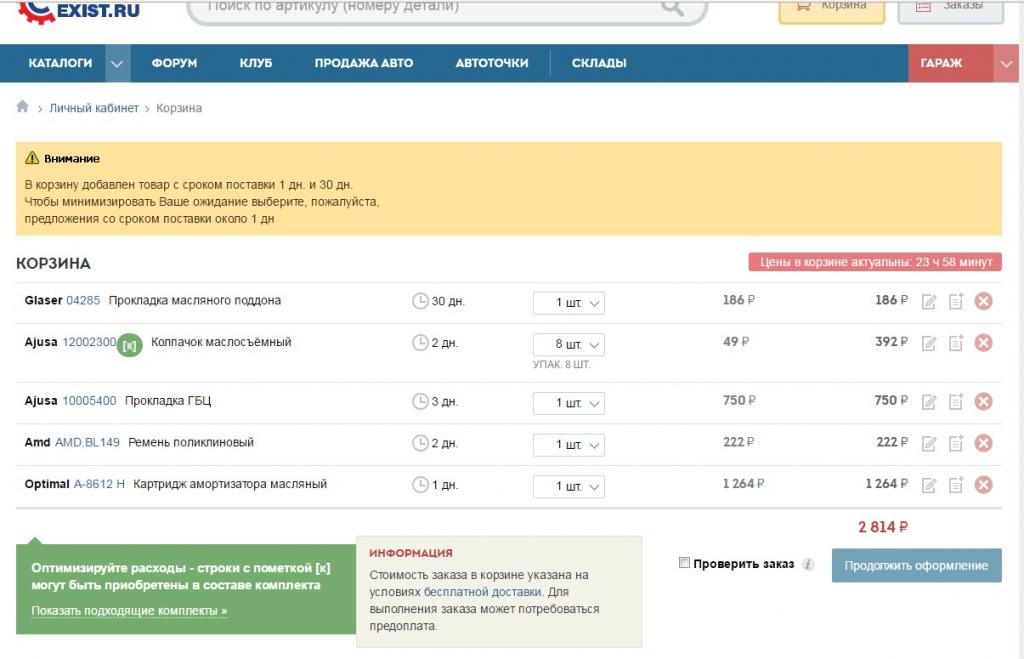Open part number 12002300 link
1024x659 pixels.
[x=89, y=342]
